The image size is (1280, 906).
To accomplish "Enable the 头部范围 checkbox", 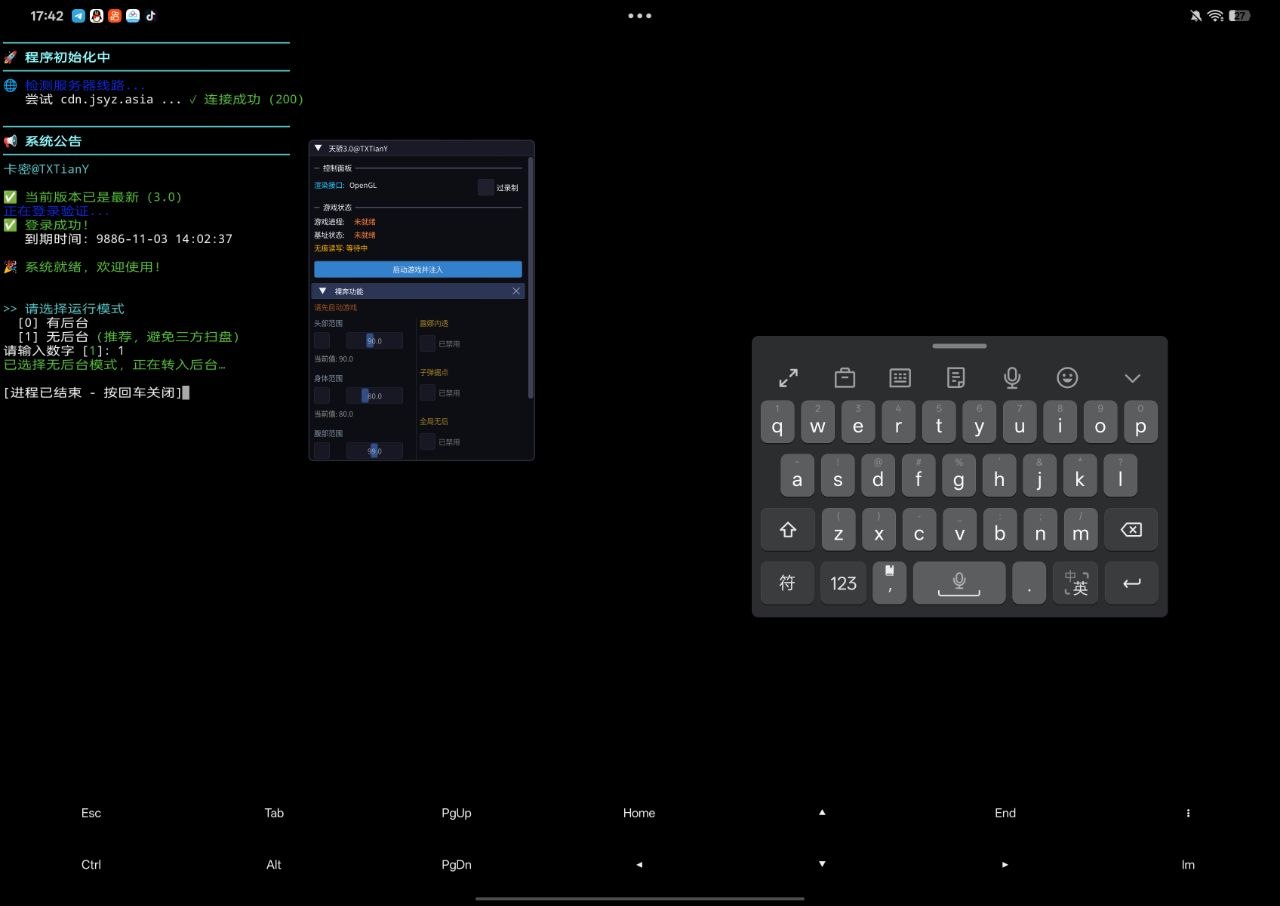I will 322,341.
